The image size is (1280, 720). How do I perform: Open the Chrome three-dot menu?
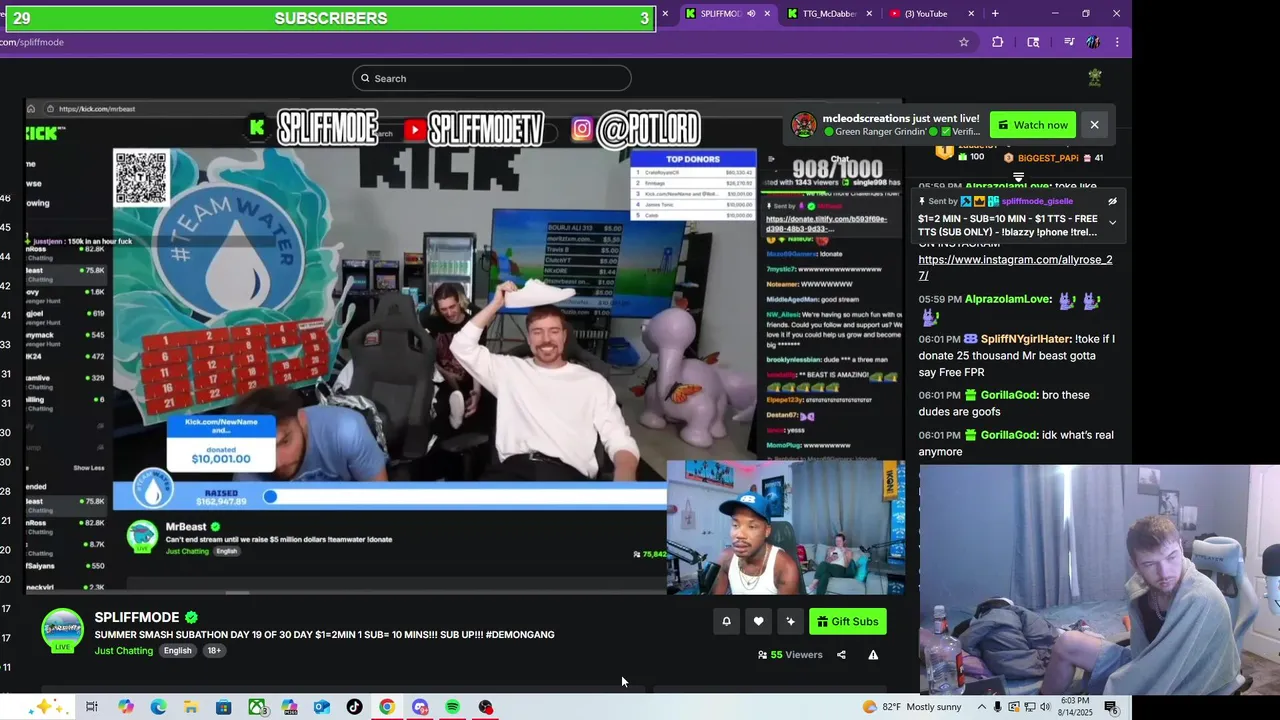[1117, 42]
